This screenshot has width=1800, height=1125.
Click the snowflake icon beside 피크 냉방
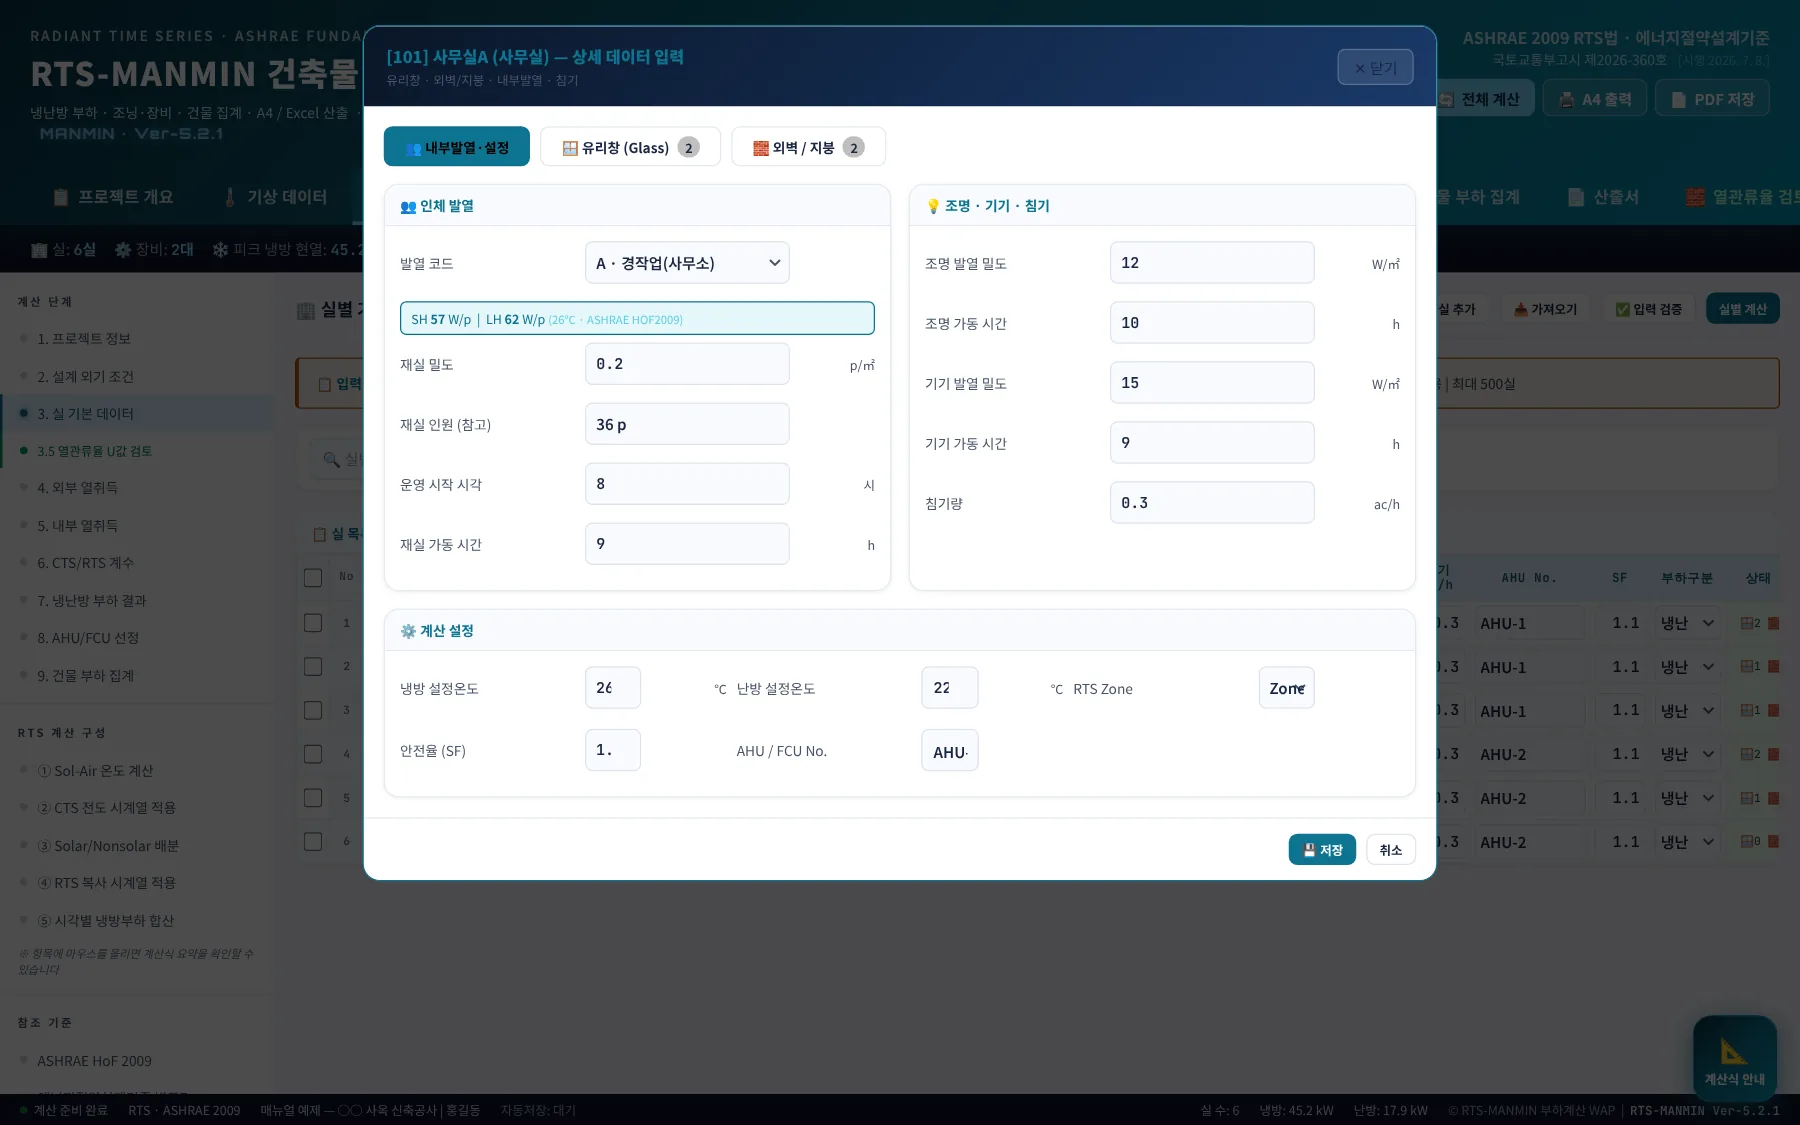click(x=220, y=249)
